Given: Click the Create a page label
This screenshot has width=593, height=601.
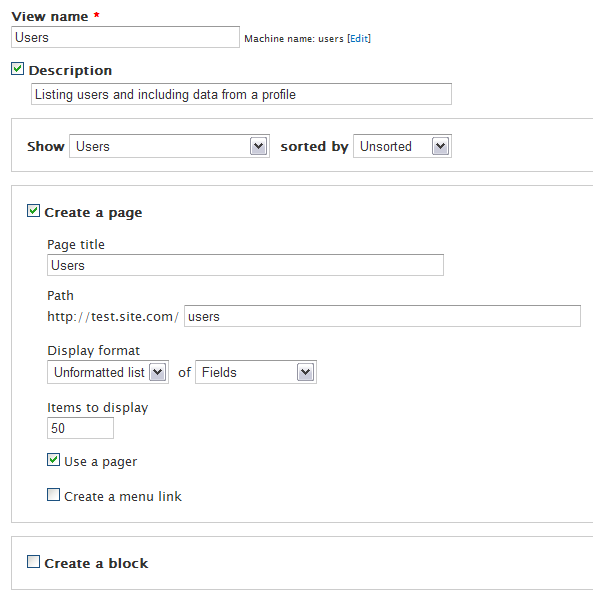Looking at the screenshot, I should point(93,213).
